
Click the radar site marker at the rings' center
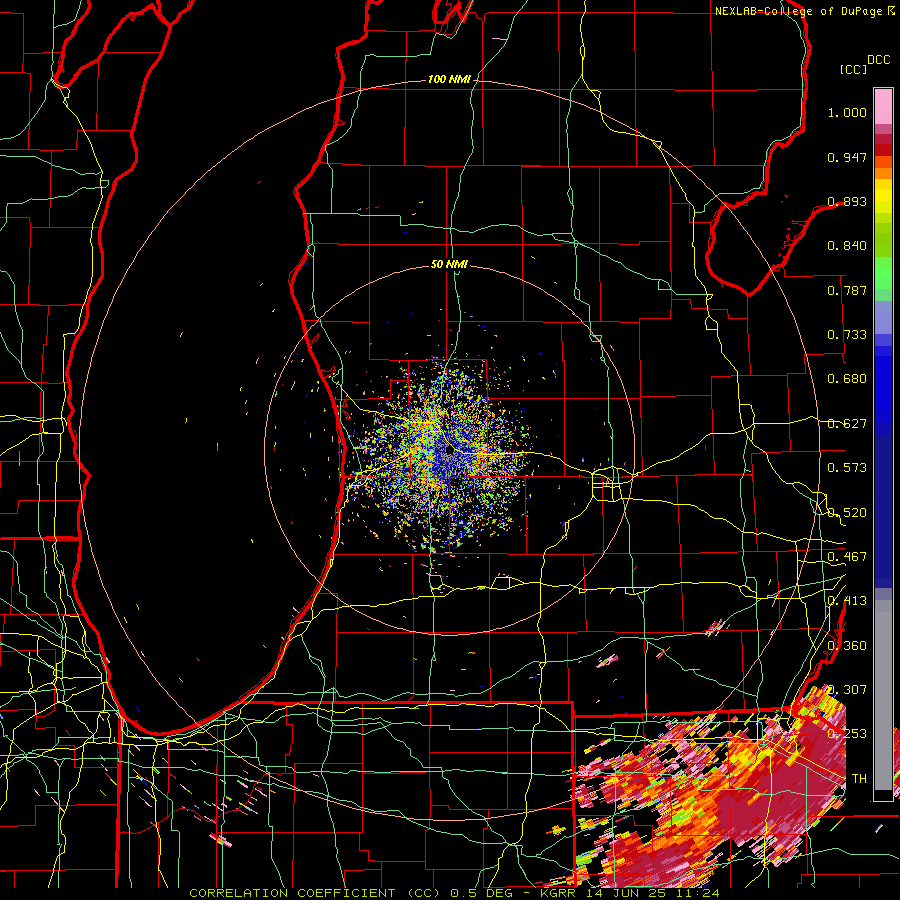point(449,451)
